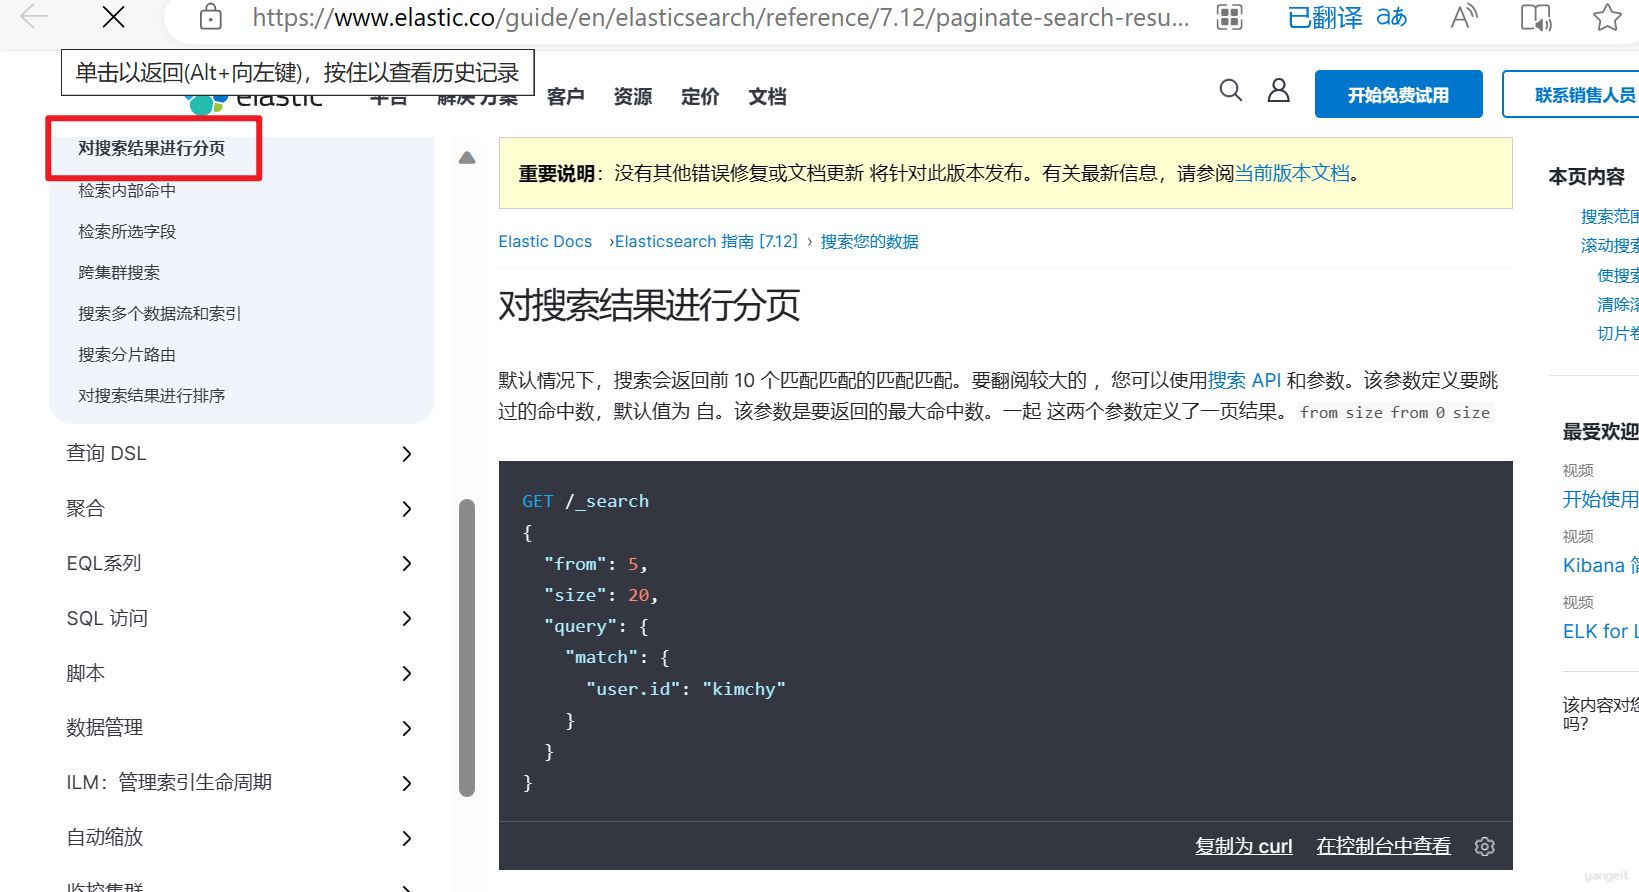Start read aloud with the A icon
1639x892 pixels.
[x=1464, y=17]
